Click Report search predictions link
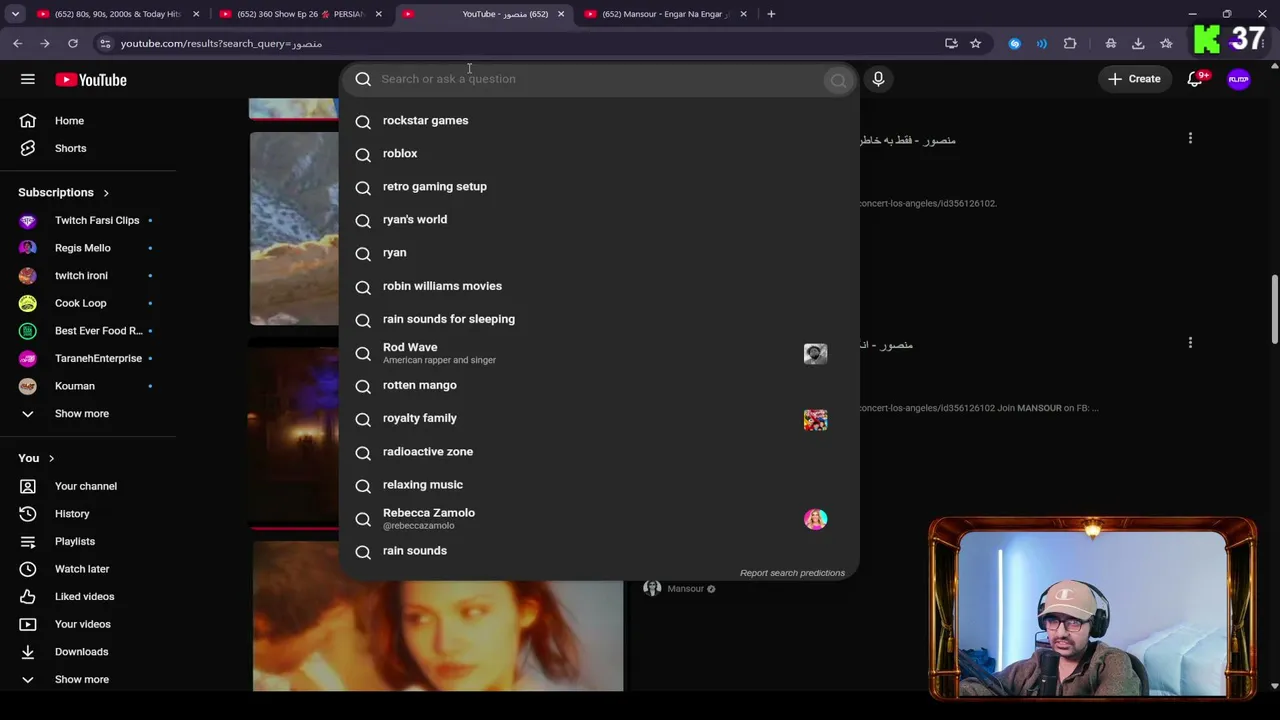This screenshot has height=720, width=1280. [x=792, y=573]
